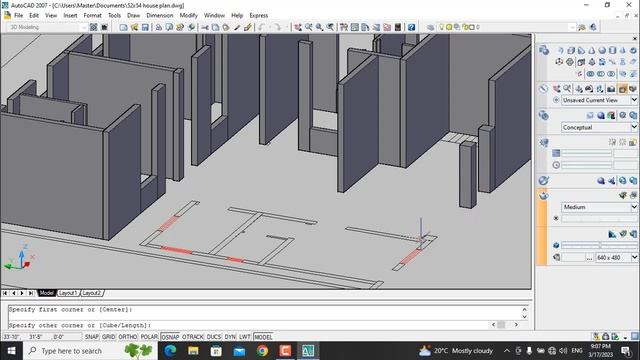This screenshot has height=360, width=640.
Task: Click the render teapot panel icon
Action: tap(543, 196)
